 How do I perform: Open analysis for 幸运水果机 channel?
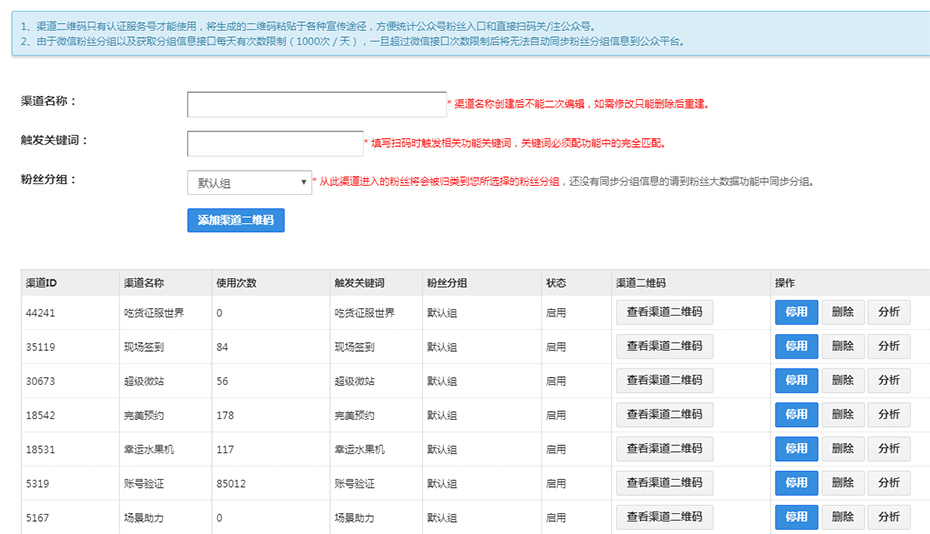(x=889, y=449)
